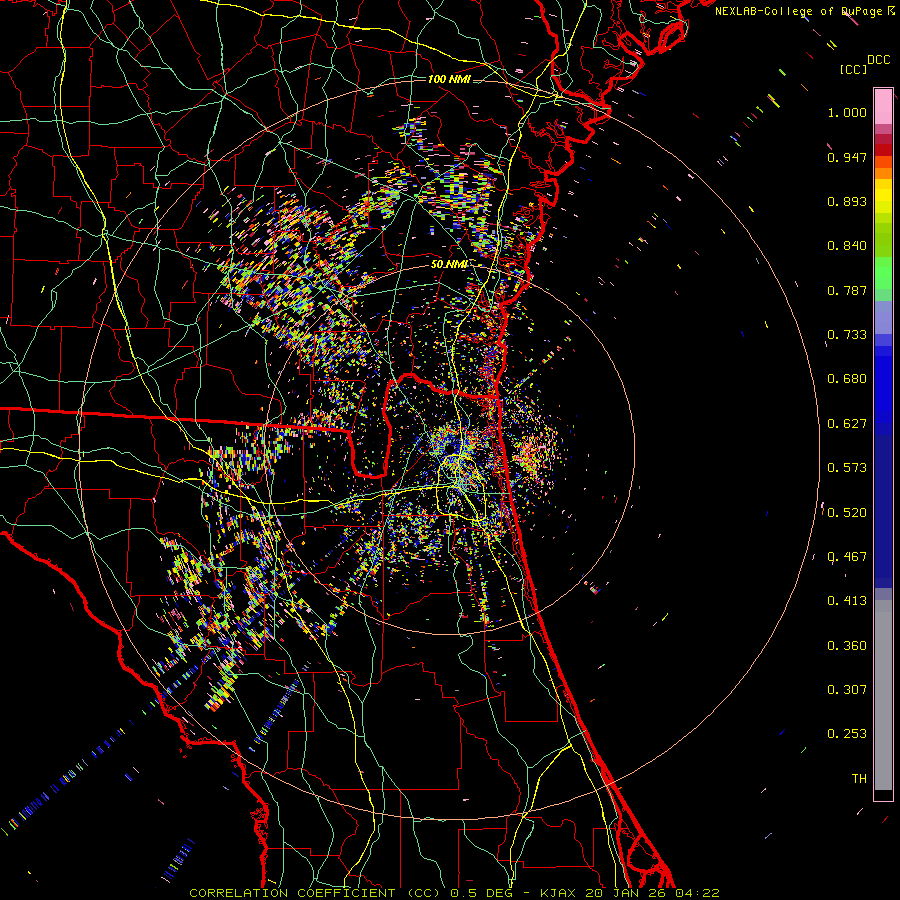Click the 100 NMI range ring label
Screen dimensions: 900x900
[449, 79]
